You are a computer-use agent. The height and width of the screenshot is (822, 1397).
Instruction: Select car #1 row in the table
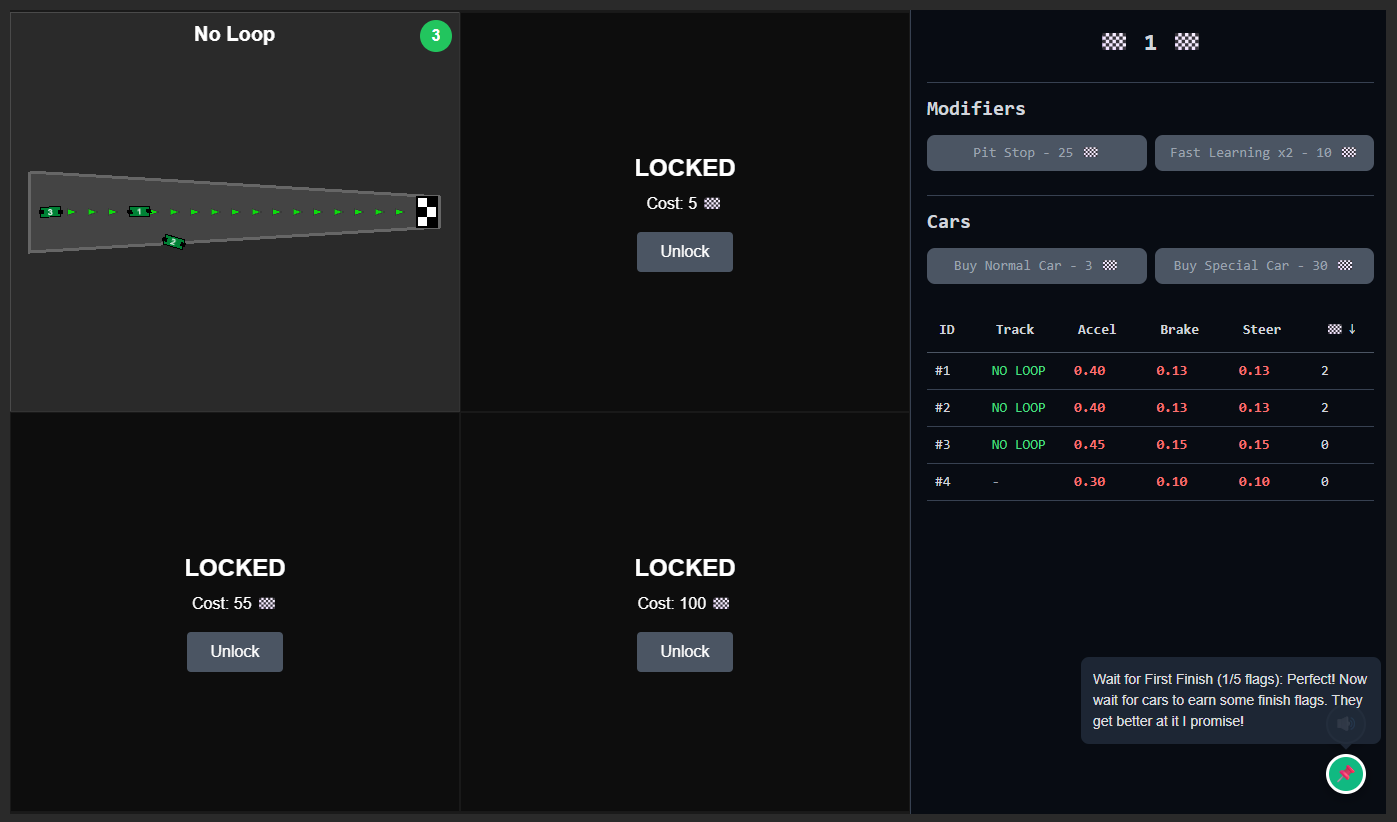coord(1149,371)
